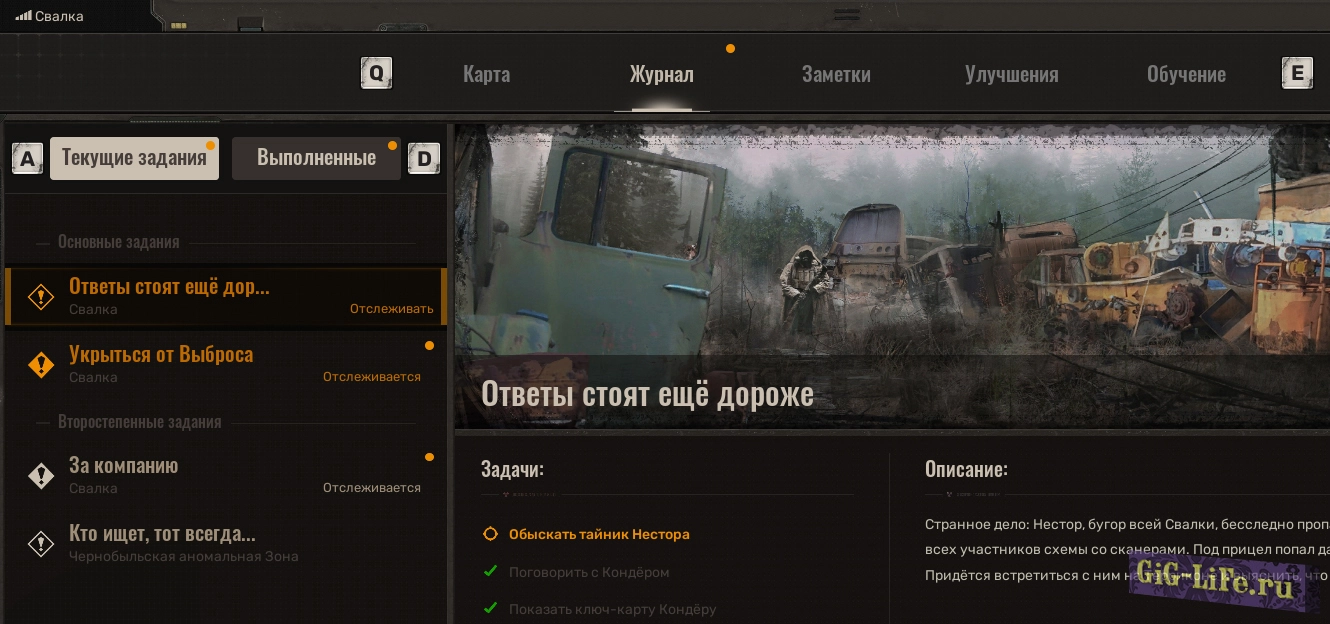Click the quest banner image with stalker
Screen dimensions: 1330x624
890,260
